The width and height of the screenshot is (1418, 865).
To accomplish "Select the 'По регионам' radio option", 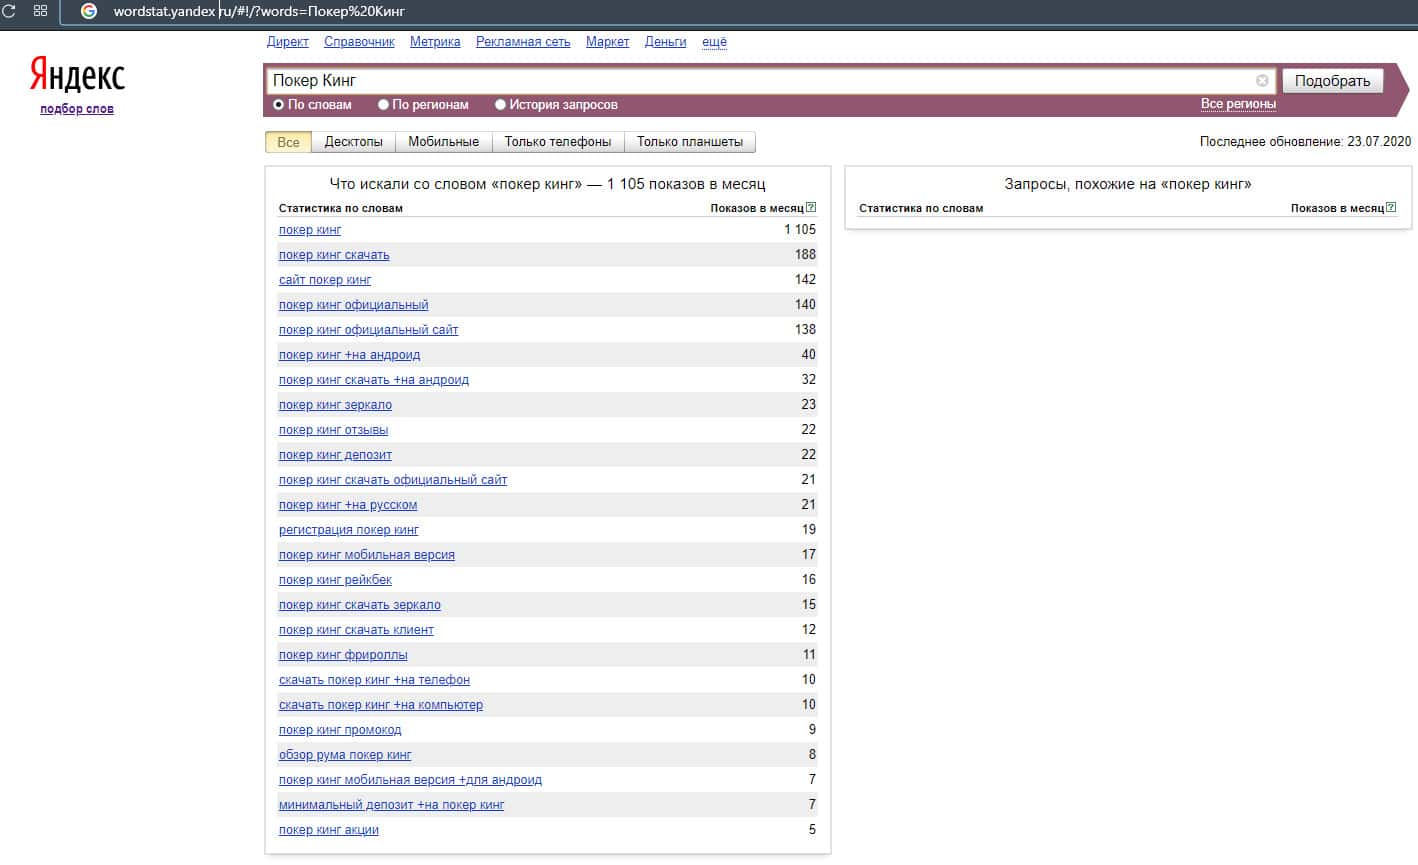I will [x=383, y=105].
